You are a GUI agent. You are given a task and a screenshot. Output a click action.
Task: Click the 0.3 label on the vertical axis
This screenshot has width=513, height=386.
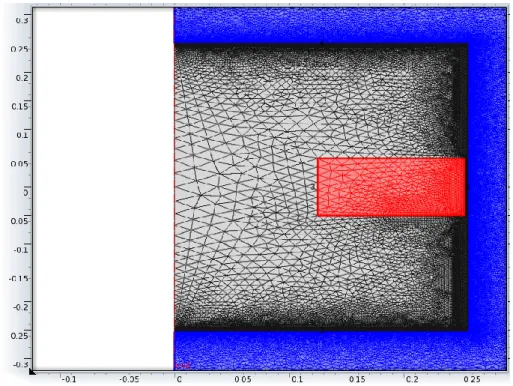click(22, 20)
